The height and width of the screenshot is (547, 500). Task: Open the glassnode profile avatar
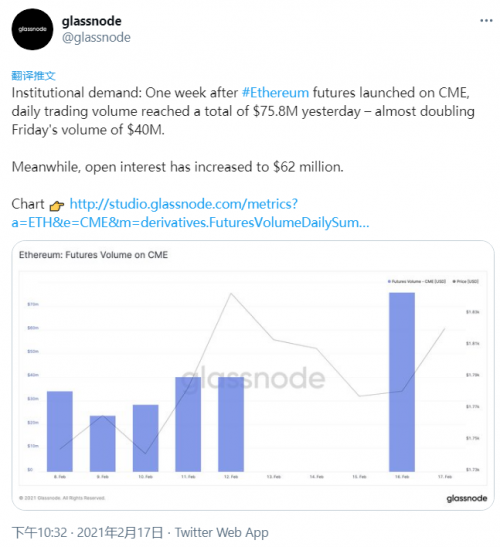coord(32,29)
